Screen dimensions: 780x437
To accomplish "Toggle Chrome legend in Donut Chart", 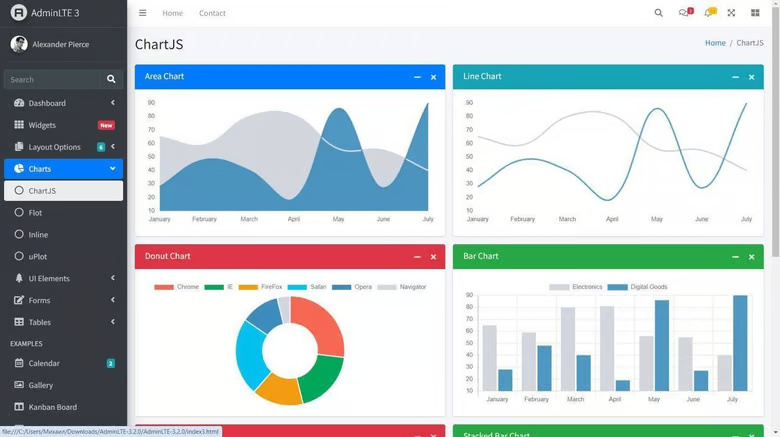I will coord(177,287).
